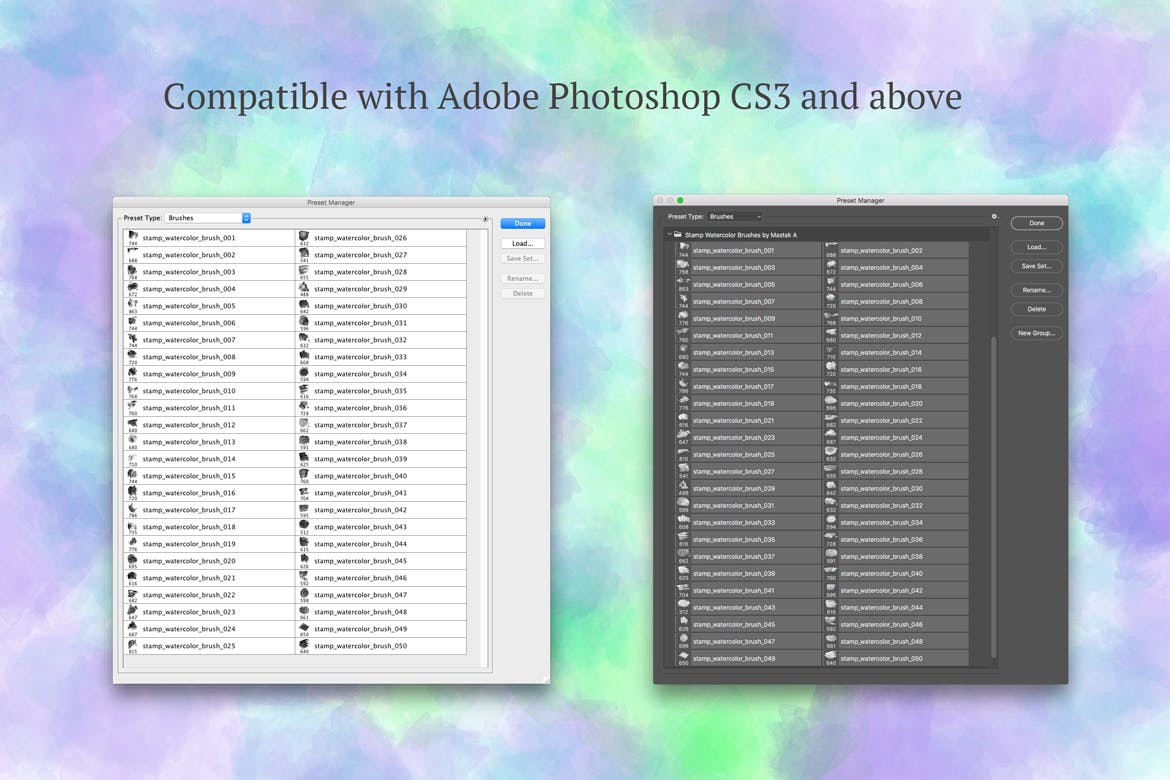Click Load... in the light Preset Manager

tap(522, 243)
